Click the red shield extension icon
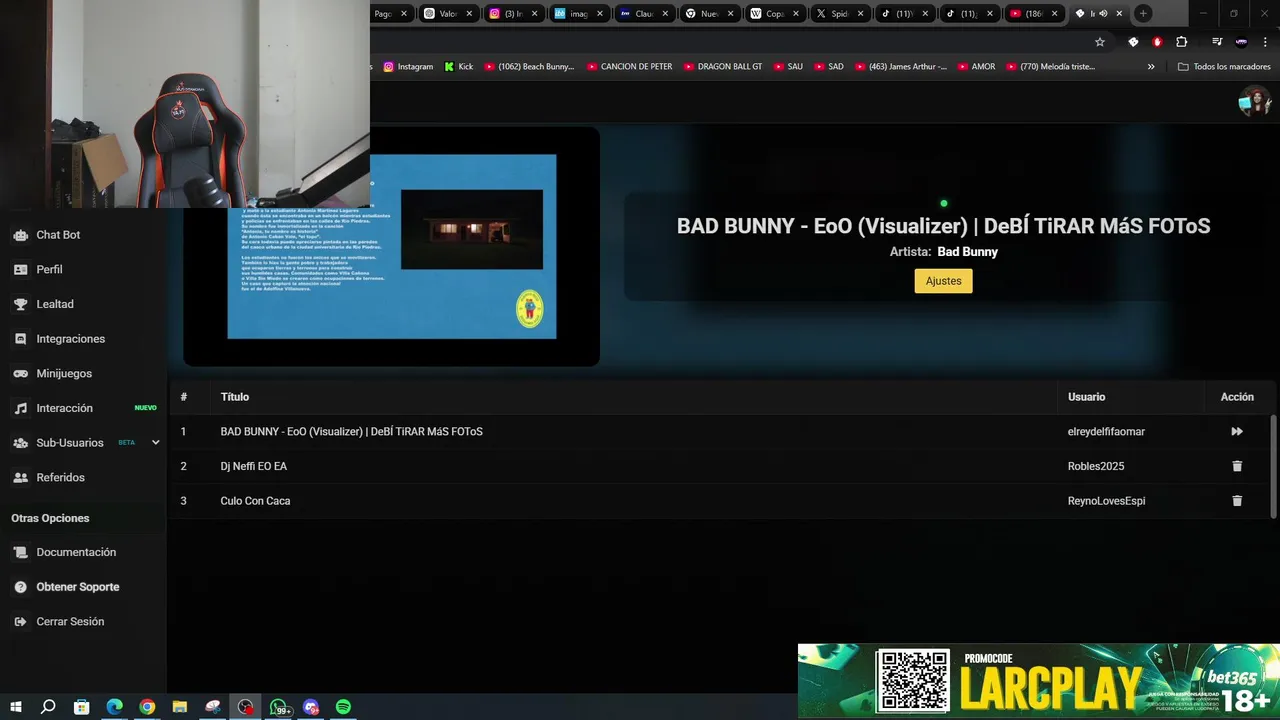The width and height of the screenshot is (1280, 720). point(1157,42)
